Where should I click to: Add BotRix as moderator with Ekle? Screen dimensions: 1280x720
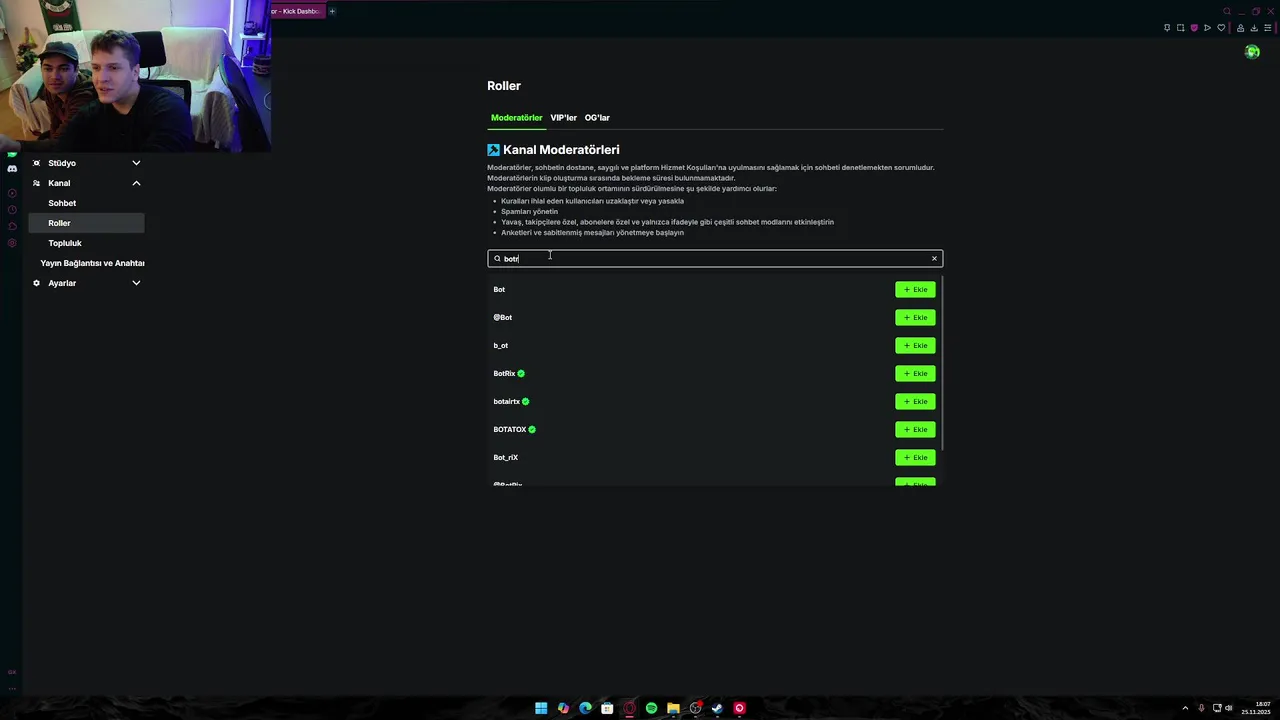915,373
